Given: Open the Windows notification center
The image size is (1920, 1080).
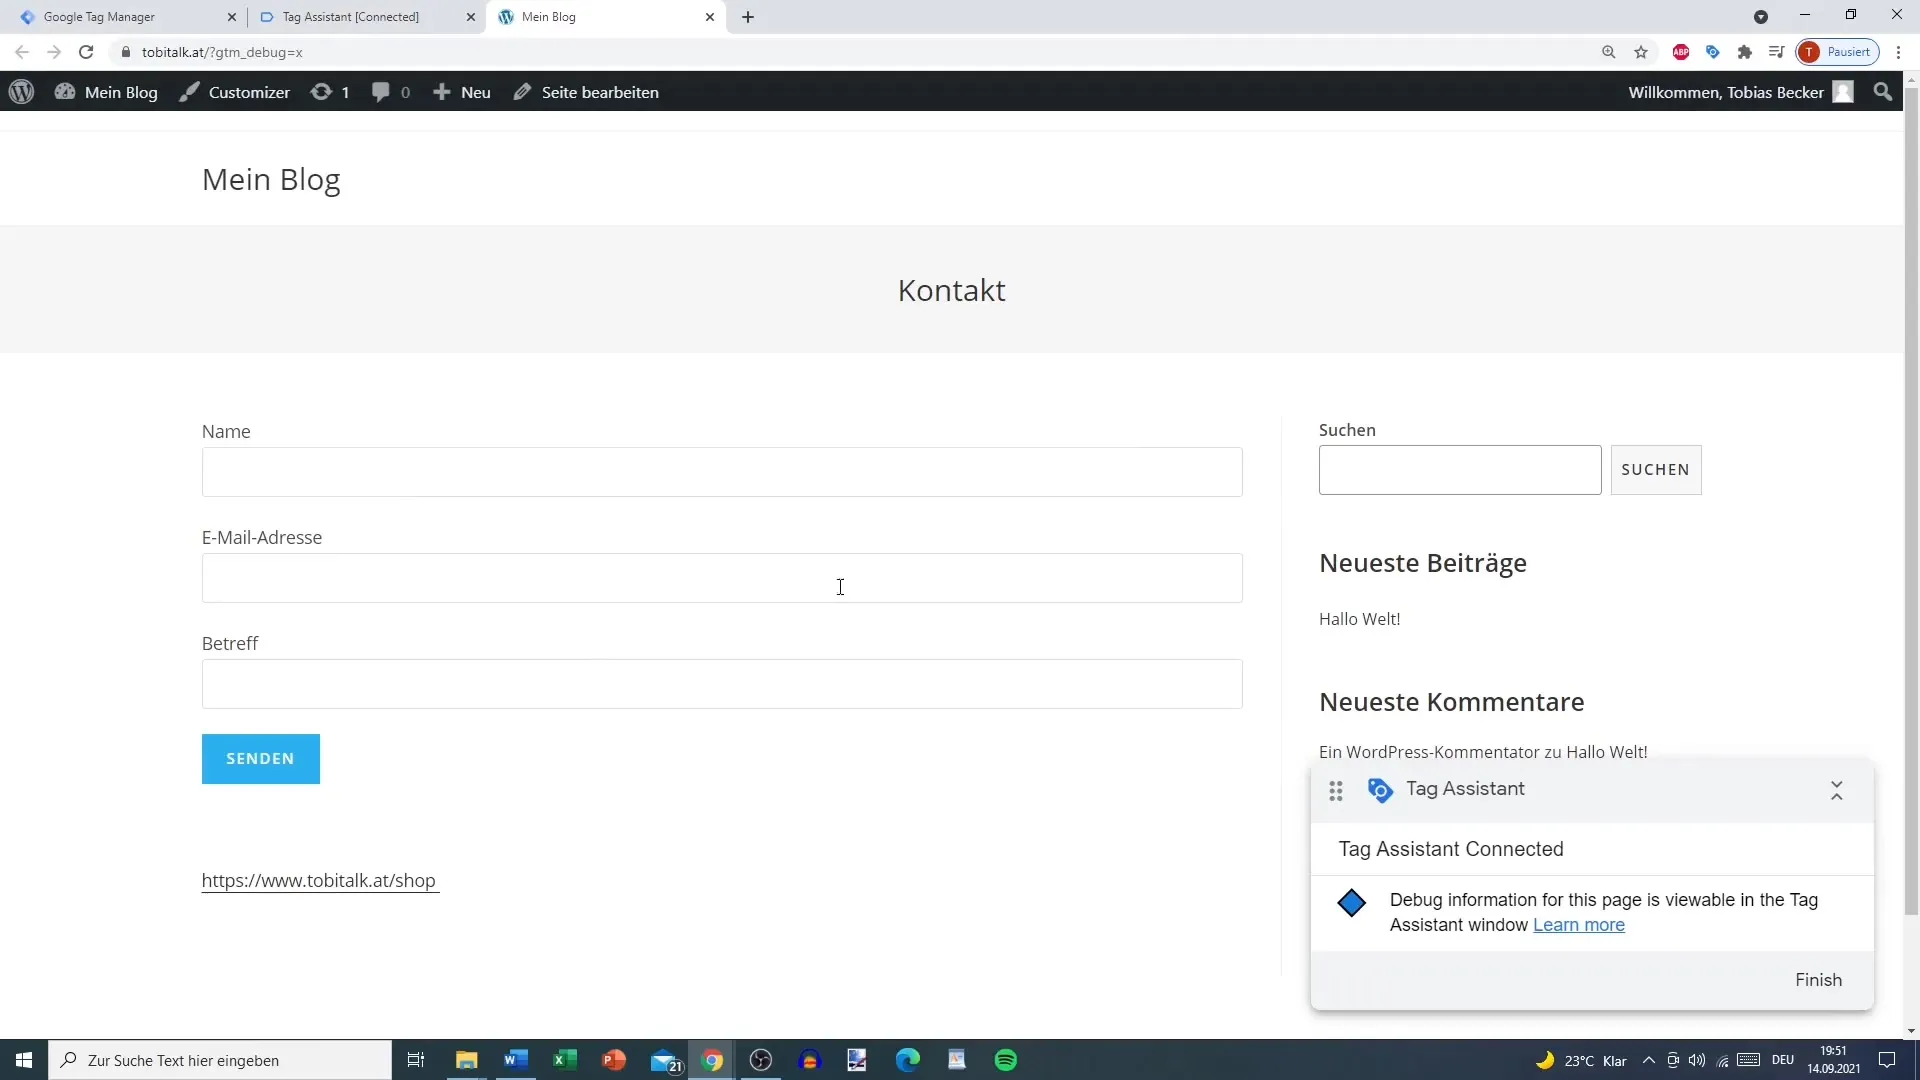Looking at the screenshot, I should (1887, 1060).
